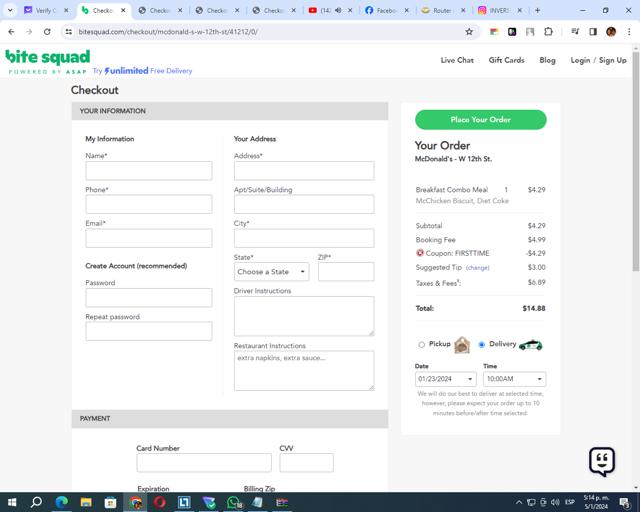Screen dimensions: 640x512
Task: Click the Apt/Suite/Building field
Action: (304, 204)
